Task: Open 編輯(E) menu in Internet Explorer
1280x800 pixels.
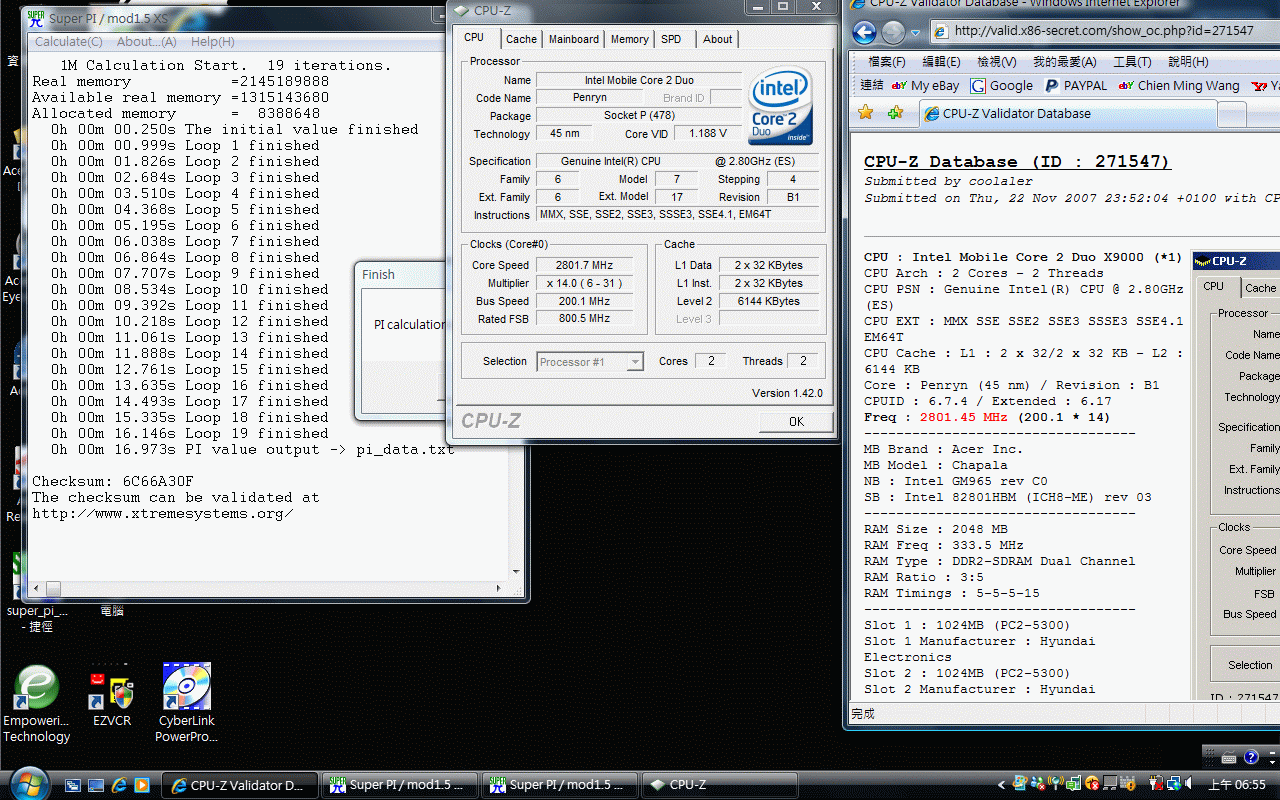Action: (941, 62)
